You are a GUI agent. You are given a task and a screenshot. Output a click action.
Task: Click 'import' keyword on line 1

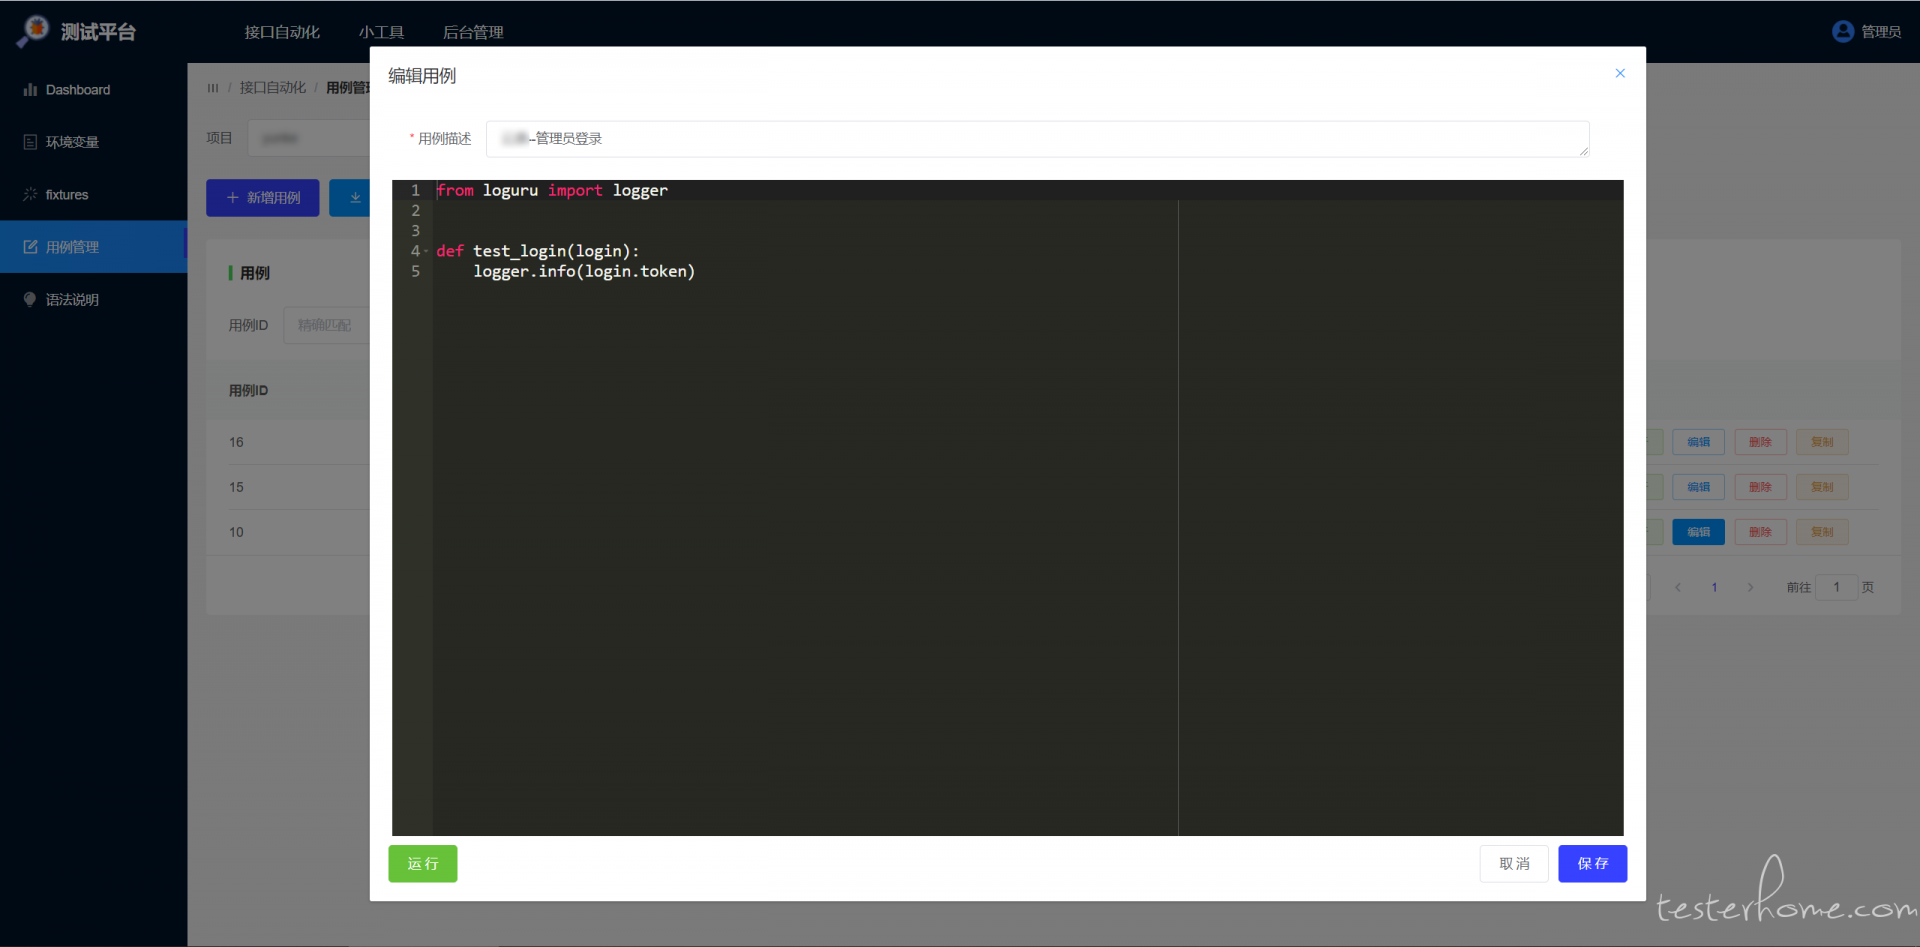575,190
